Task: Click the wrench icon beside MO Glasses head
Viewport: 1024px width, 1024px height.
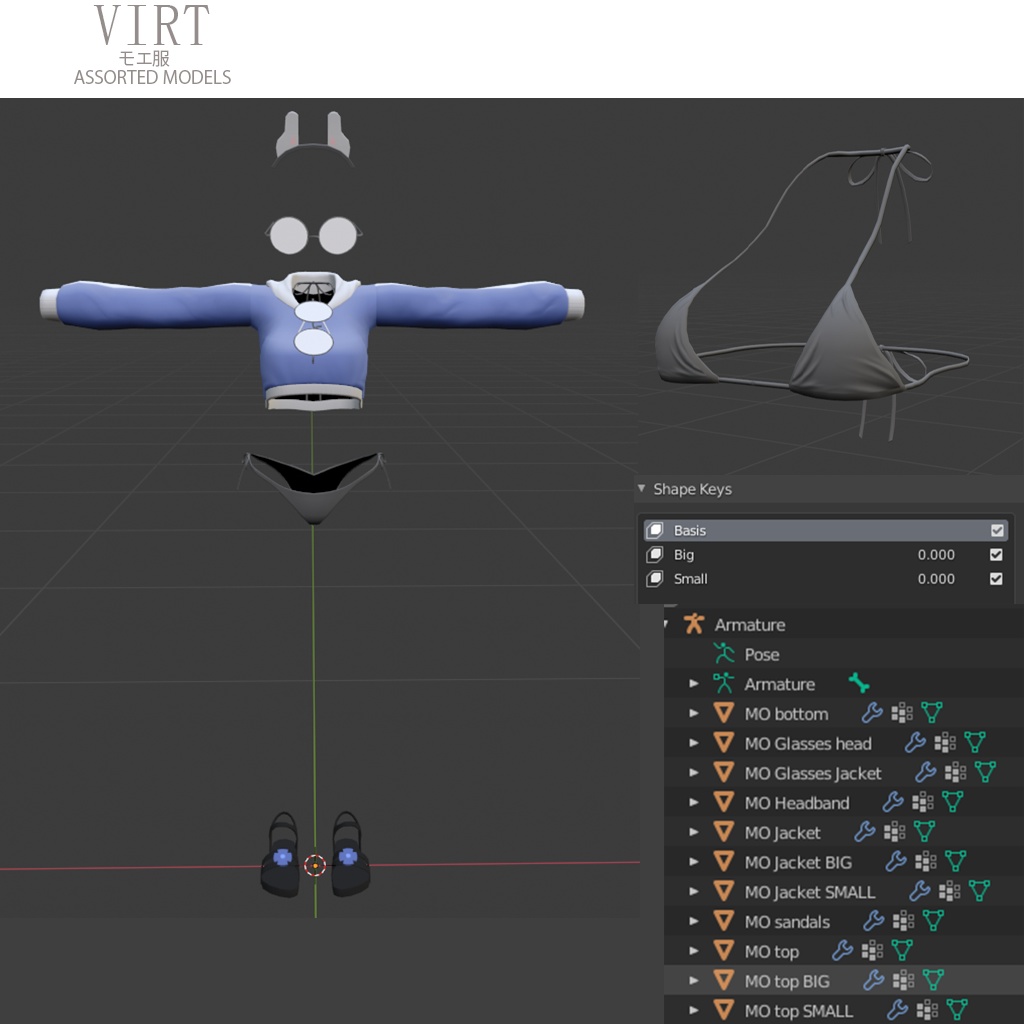Action: click(915, 743)
